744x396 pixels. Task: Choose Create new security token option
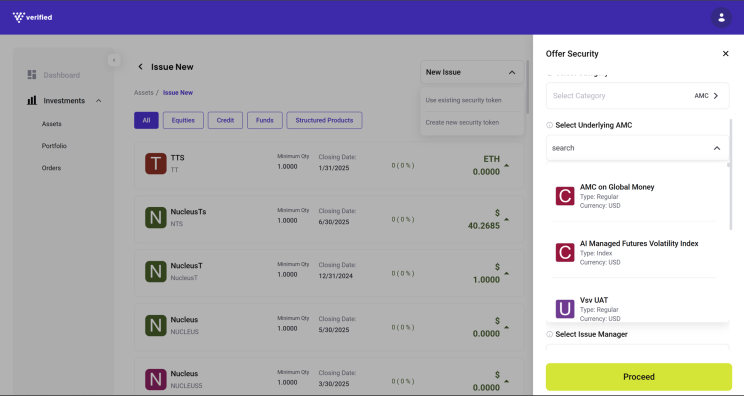point(462,122)
